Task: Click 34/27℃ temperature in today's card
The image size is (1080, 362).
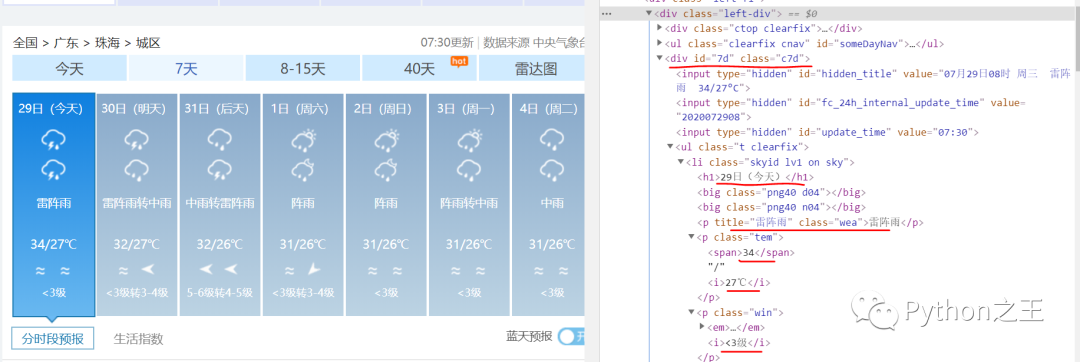Action: pyautogui.click(x=53, y=245)
